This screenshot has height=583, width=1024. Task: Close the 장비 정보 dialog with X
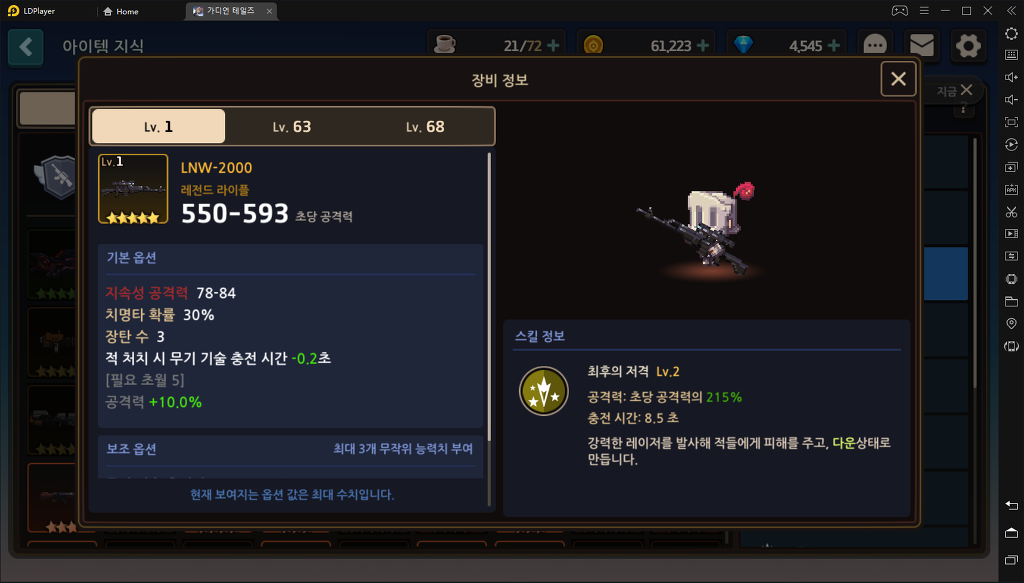click(x=898, y=79)
